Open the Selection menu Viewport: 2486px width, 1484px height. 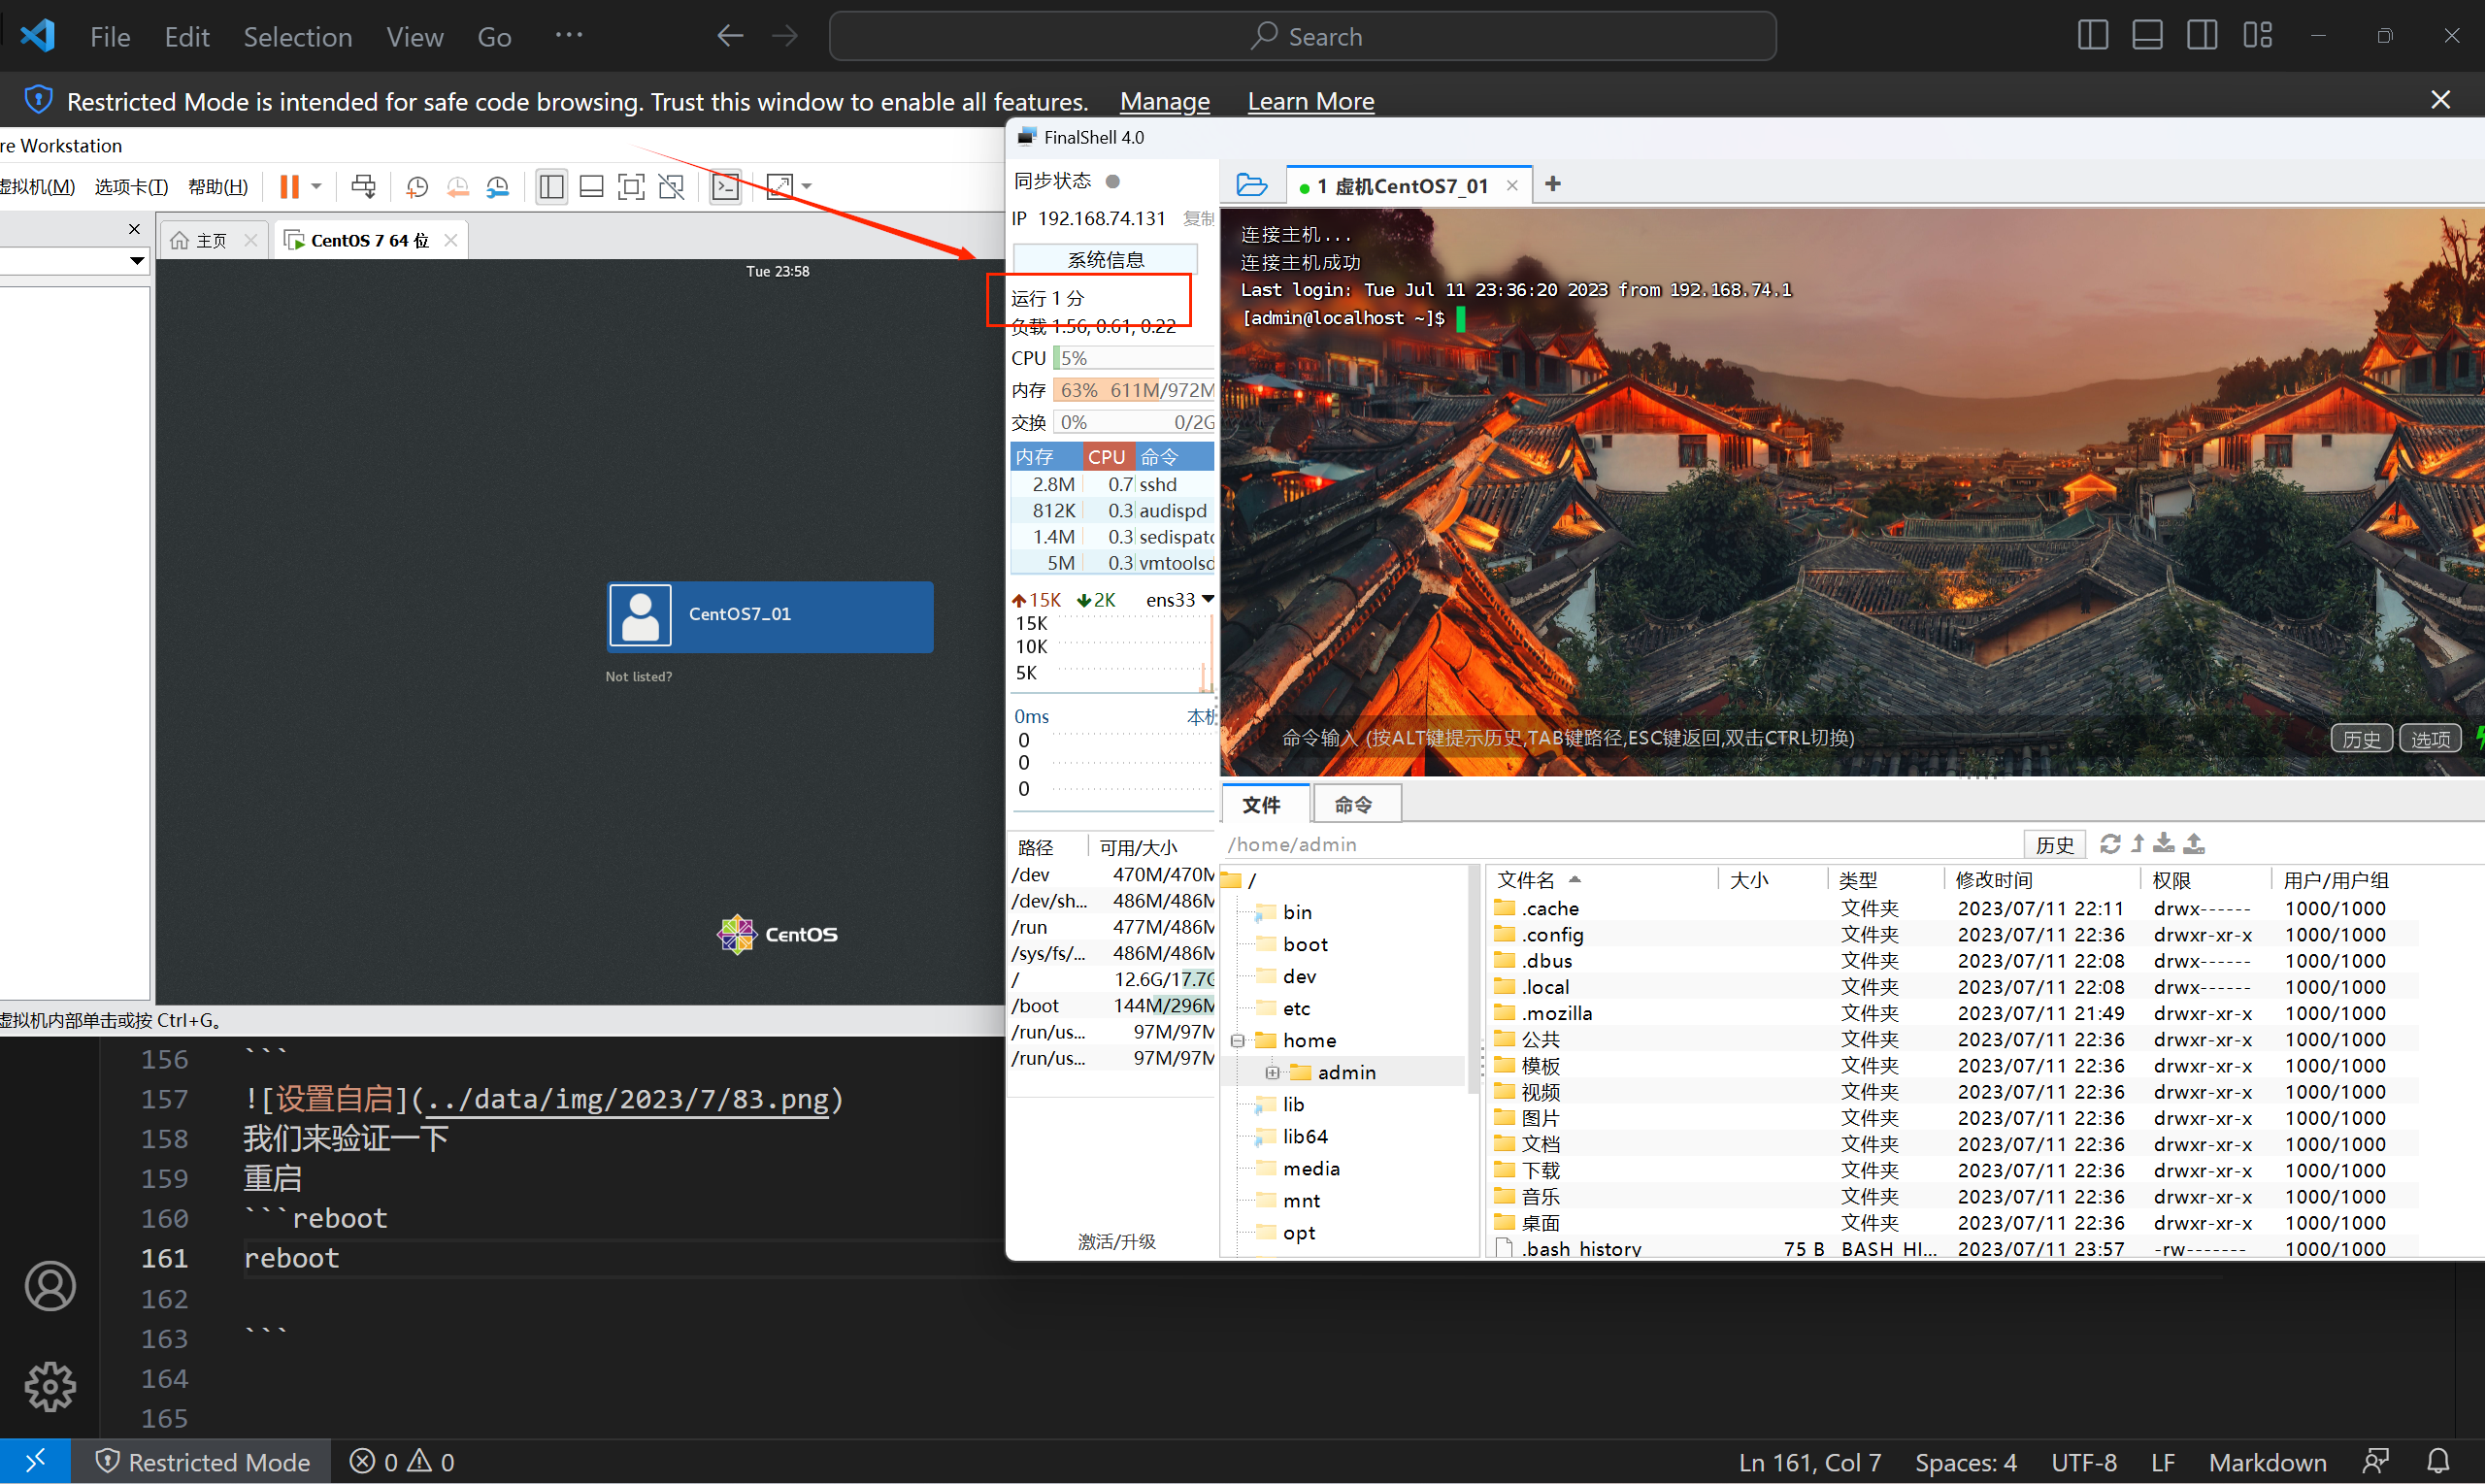tap(298, 37)
